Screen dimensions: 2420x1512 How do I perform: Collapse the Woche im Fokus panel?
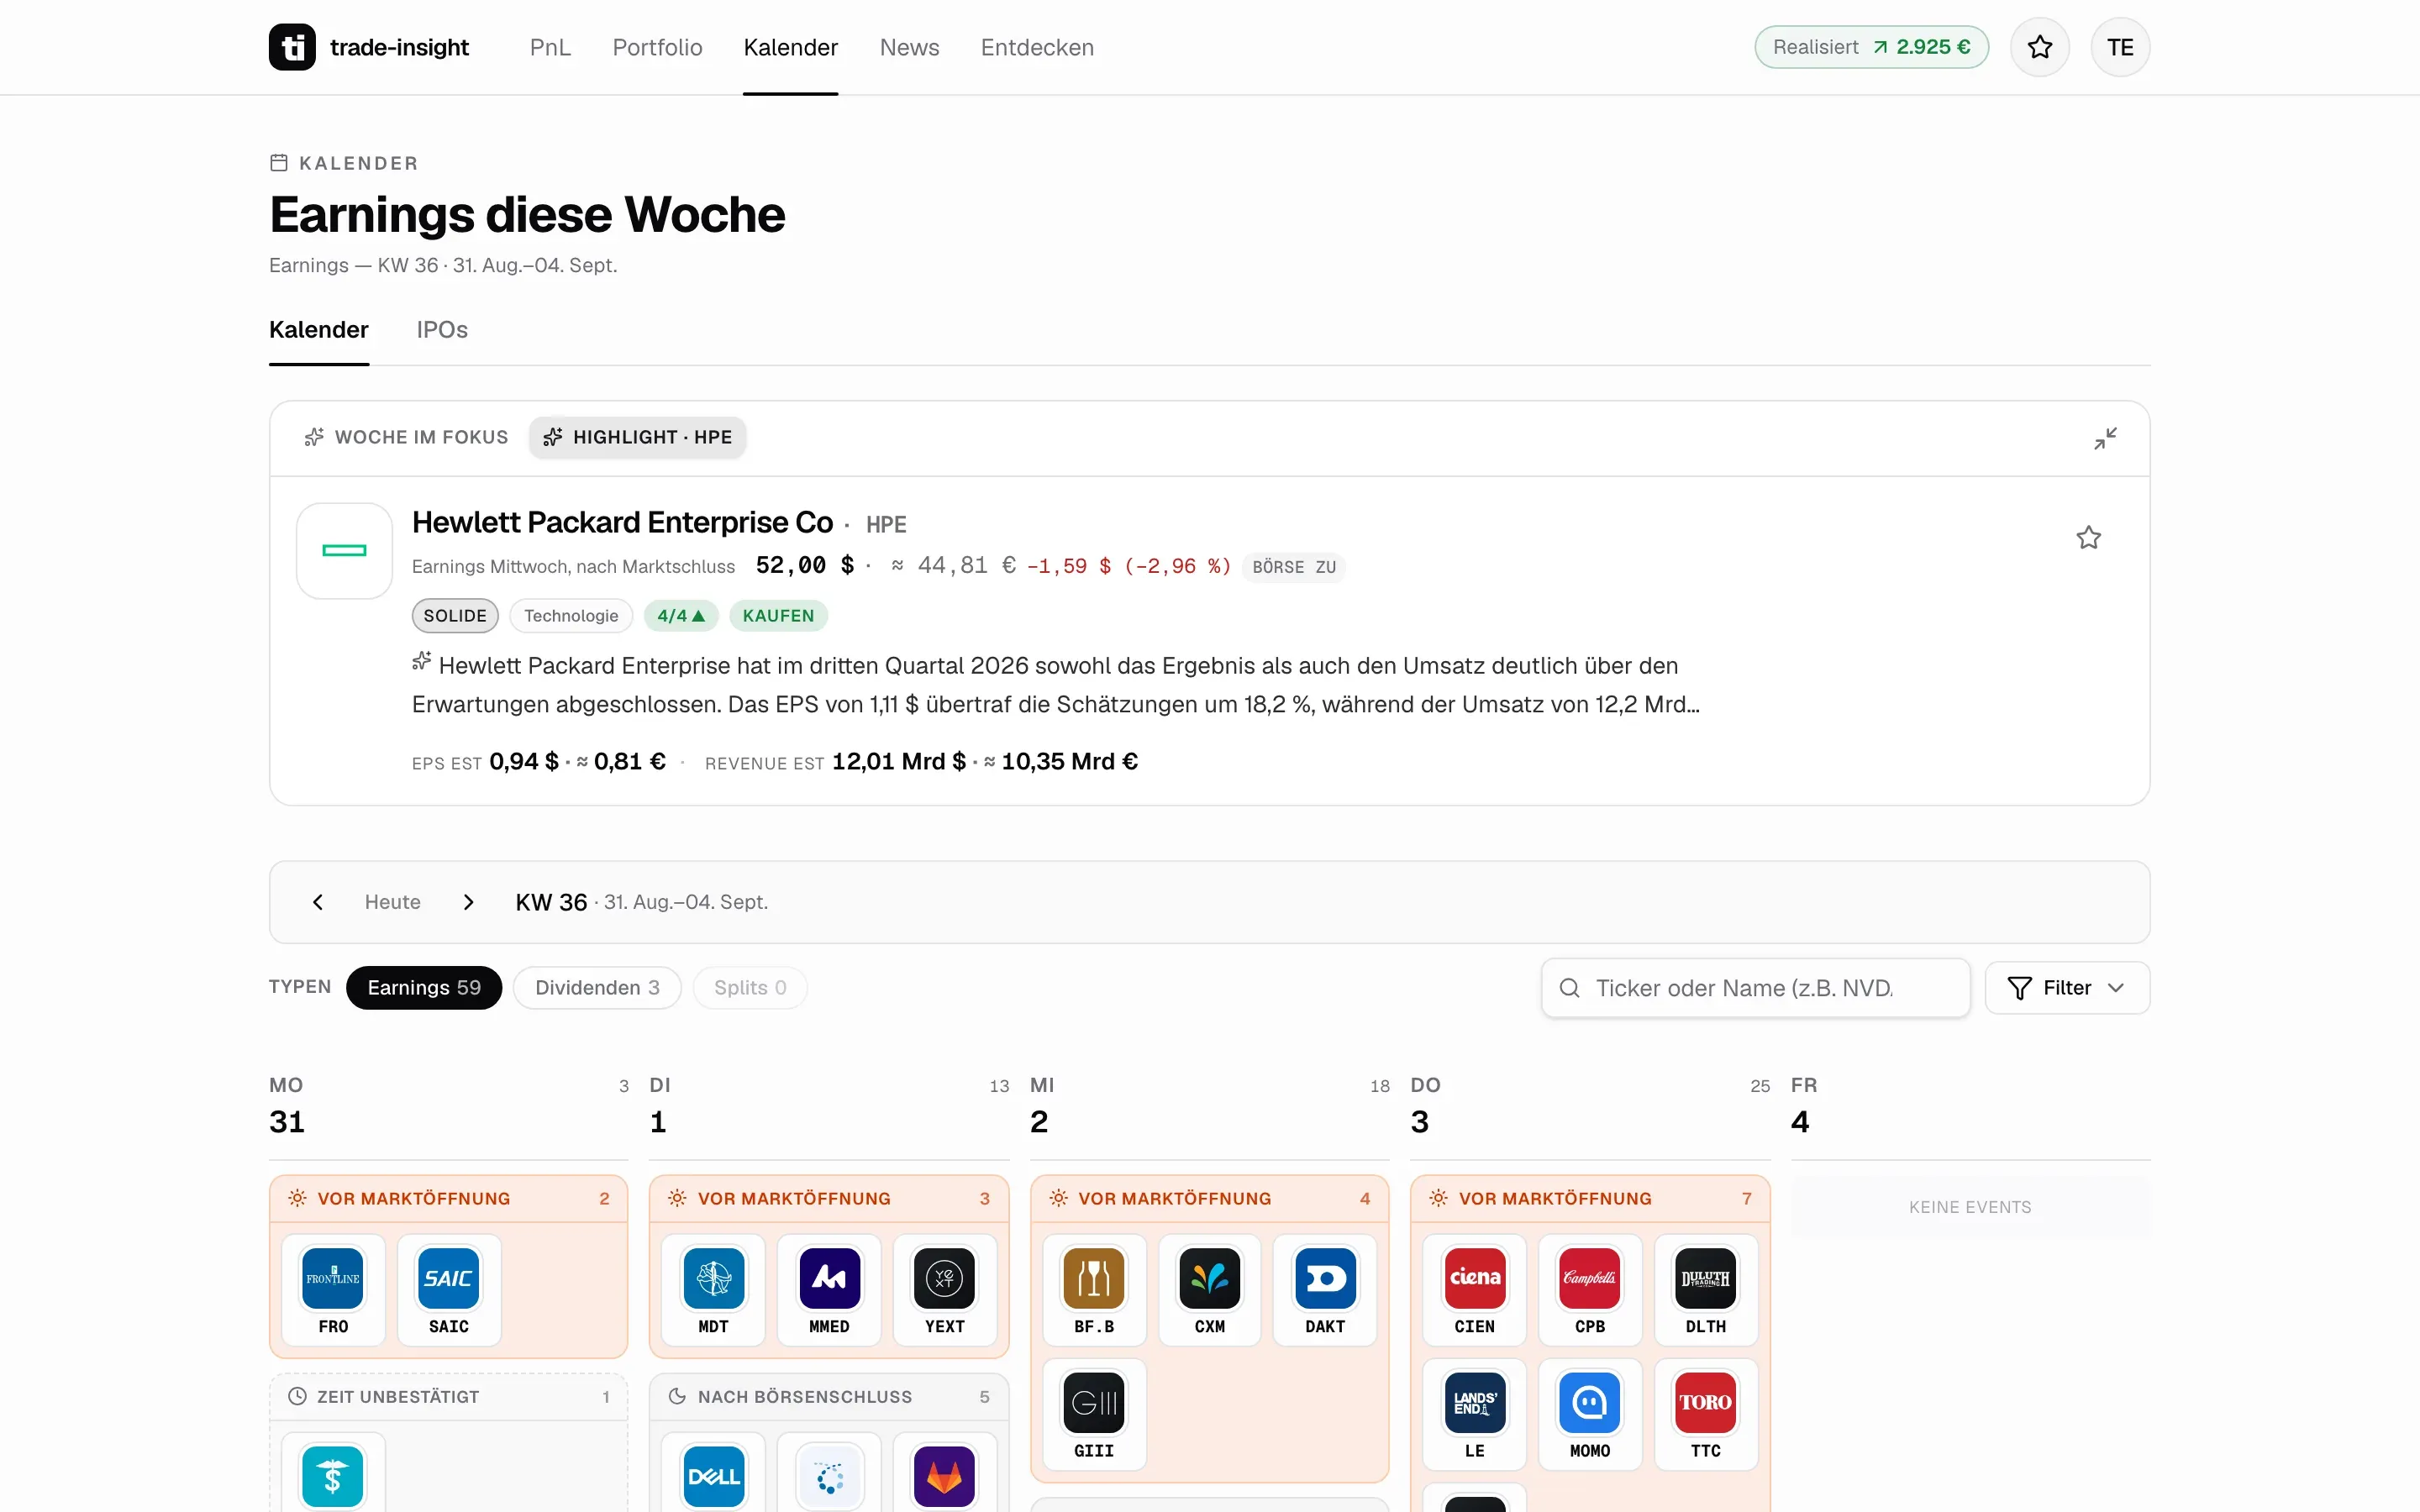point(2105,439)
